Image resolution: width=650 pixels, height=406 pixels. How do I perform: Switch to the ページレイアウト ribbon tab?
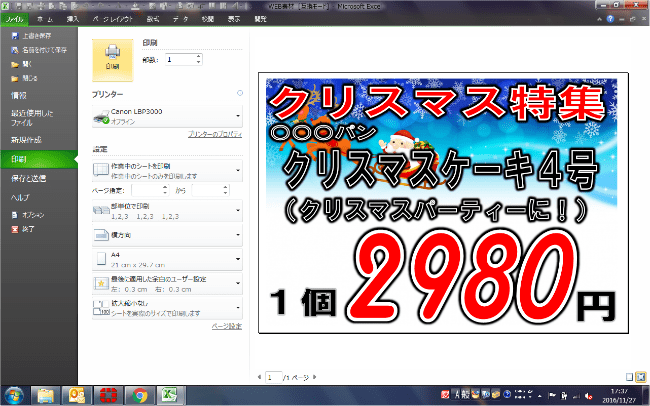112,19
